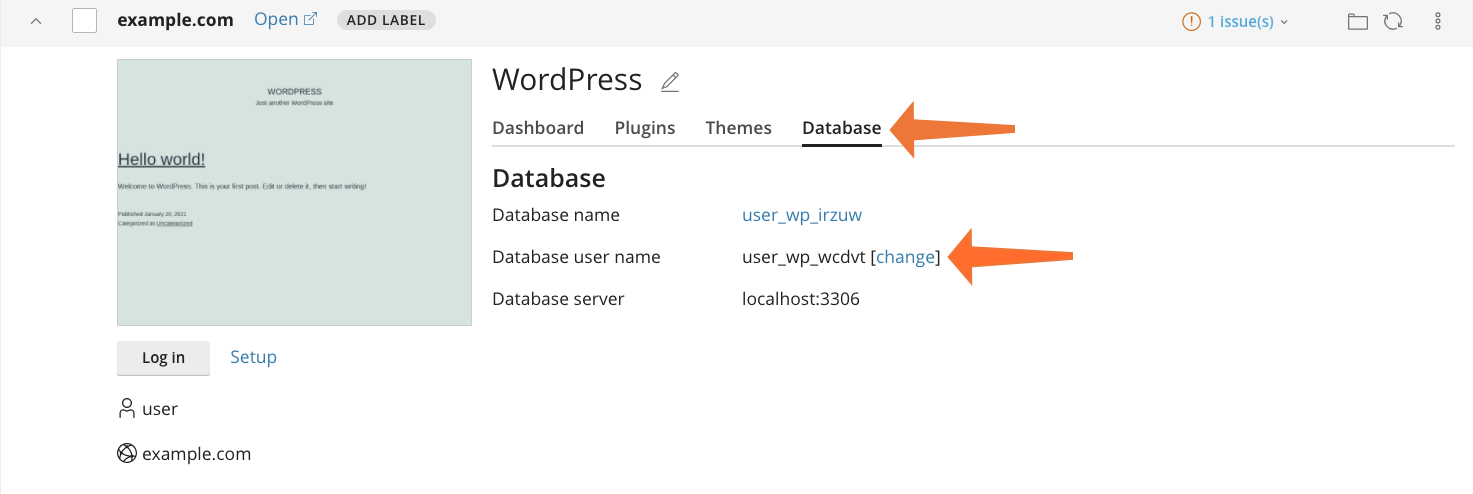This screenshot has width=1473, height=494.
Task: Click change next to database user name
Action: 905,257
